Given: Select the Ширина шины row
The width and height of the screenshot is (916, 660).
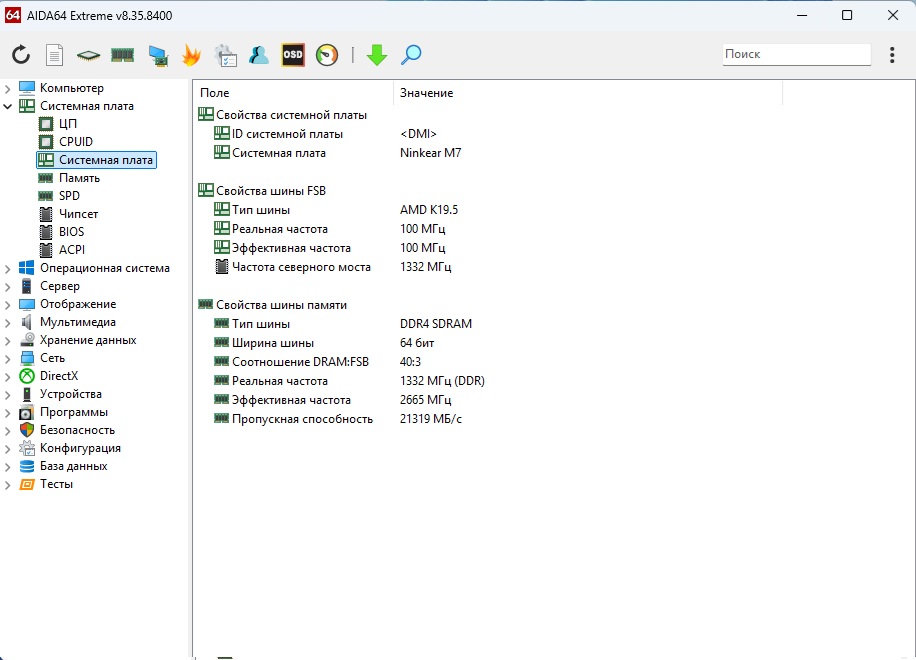Looking at the screenshot, I should coord(264,343).
